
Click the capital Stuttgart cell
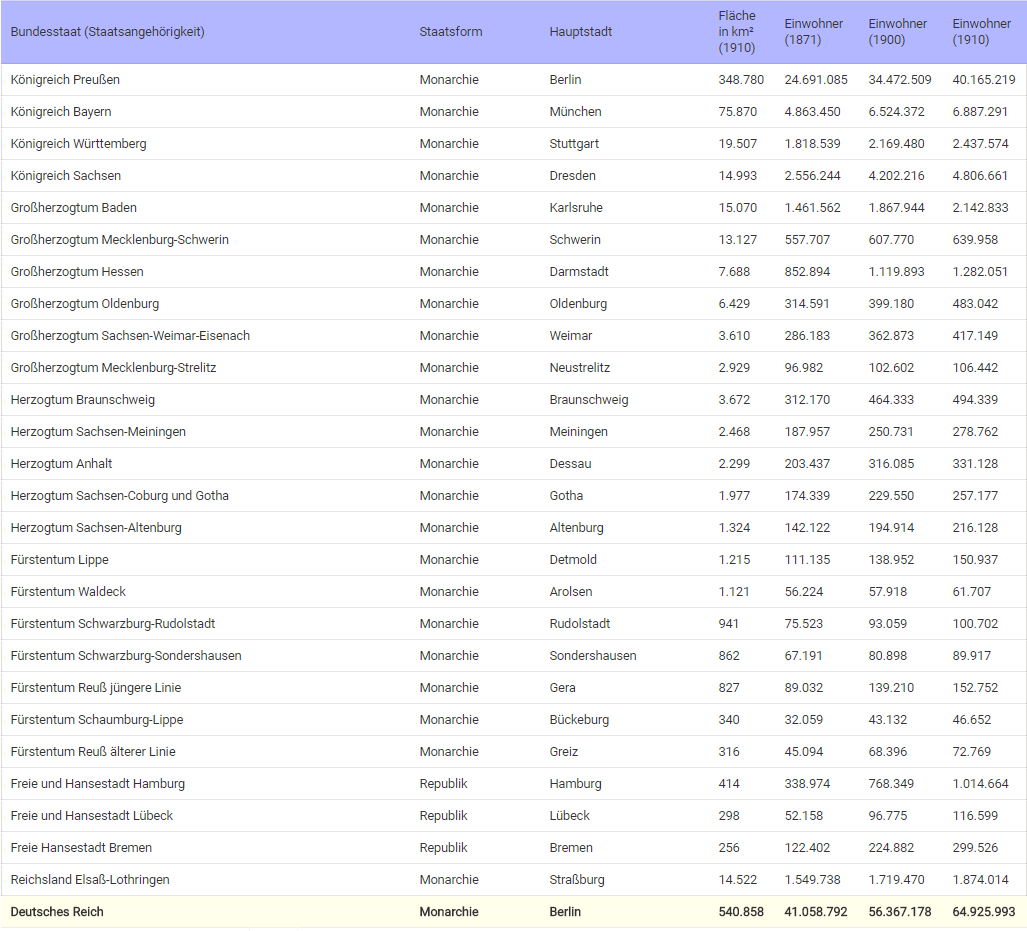[574, 143]
